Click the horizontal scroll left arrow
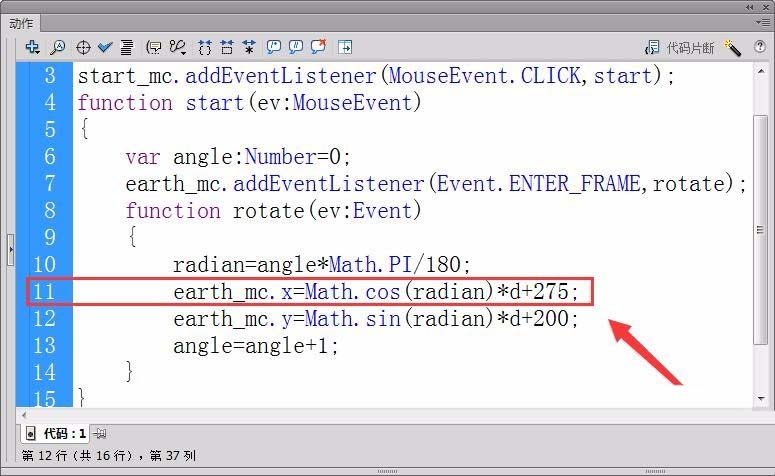775x476 pixels. coord(24,415)
